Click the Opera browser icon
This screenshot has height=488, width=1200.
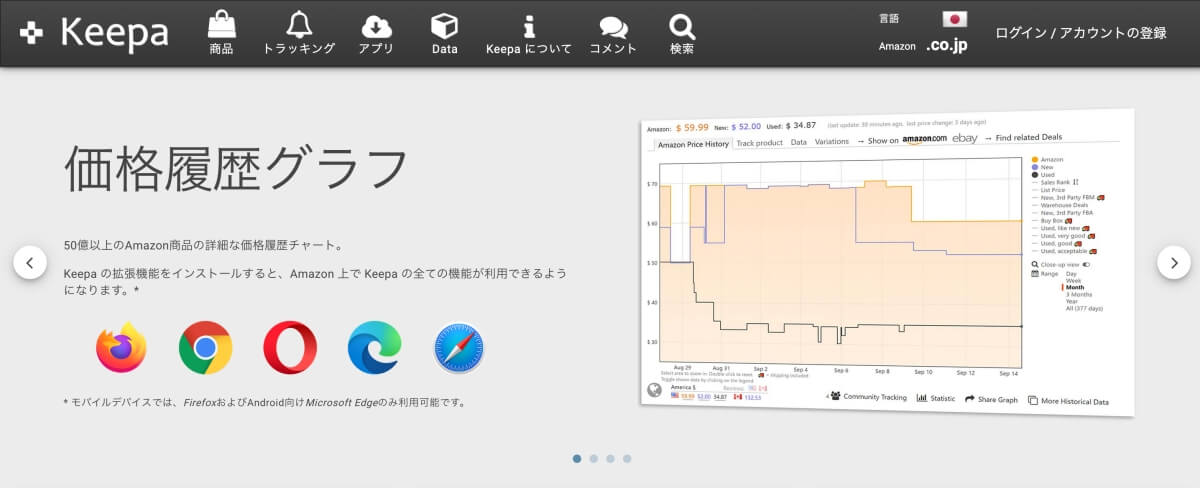coord(290,347)
